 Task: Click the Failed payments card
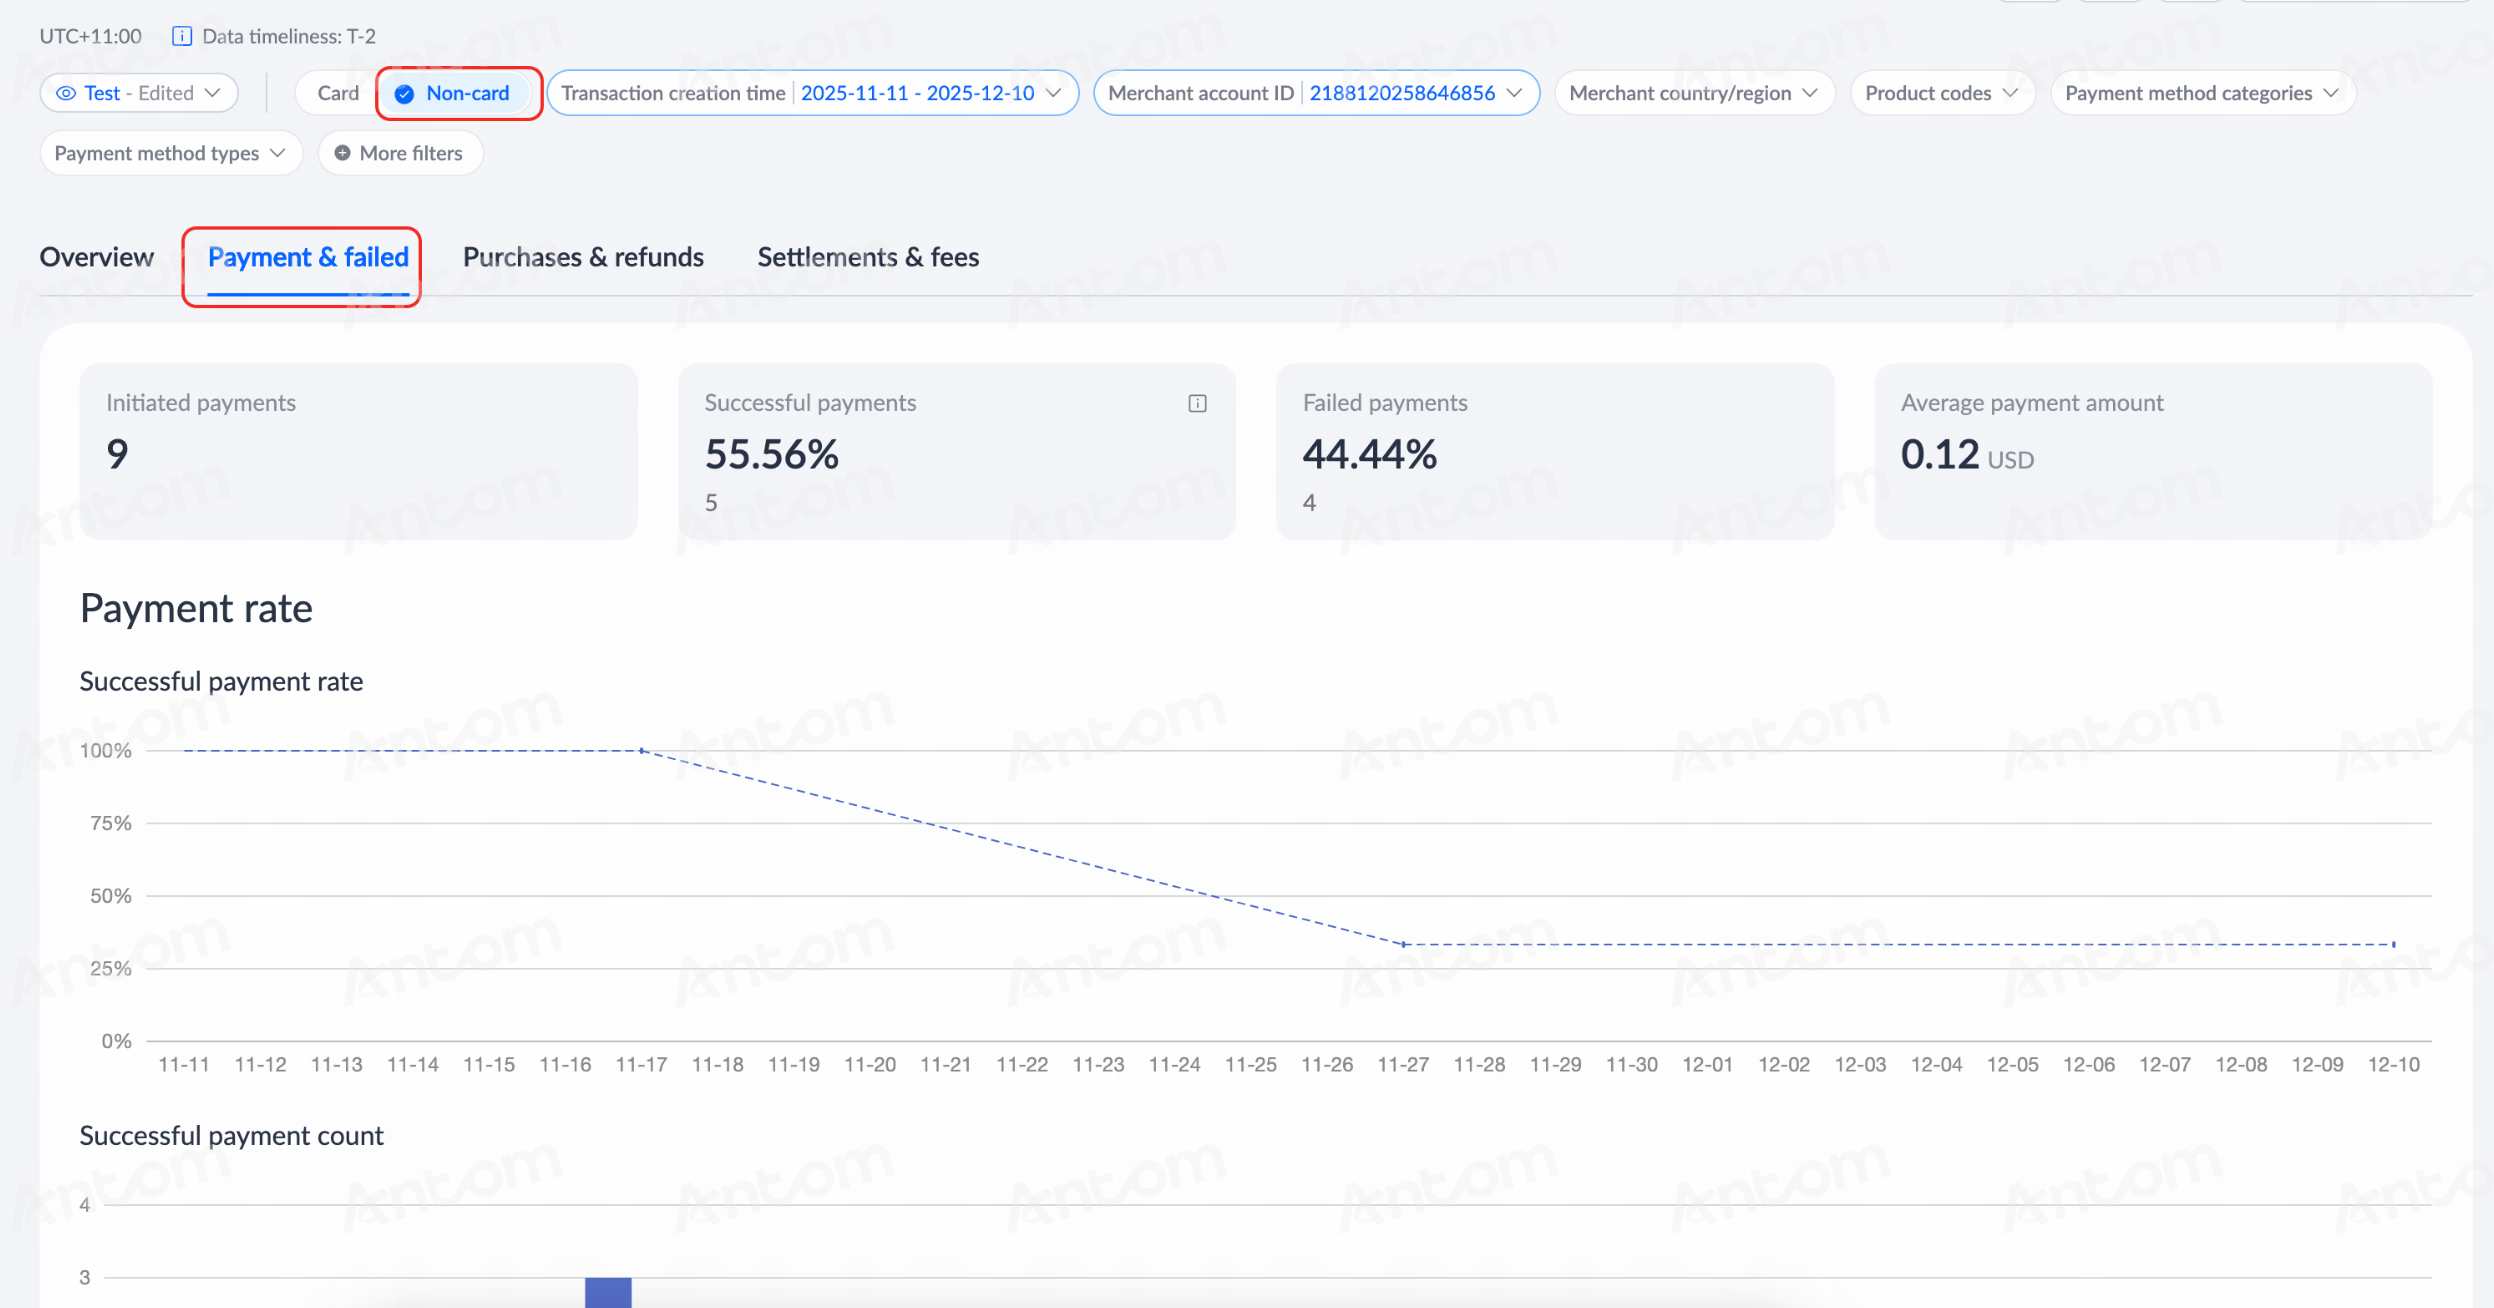1555,452
